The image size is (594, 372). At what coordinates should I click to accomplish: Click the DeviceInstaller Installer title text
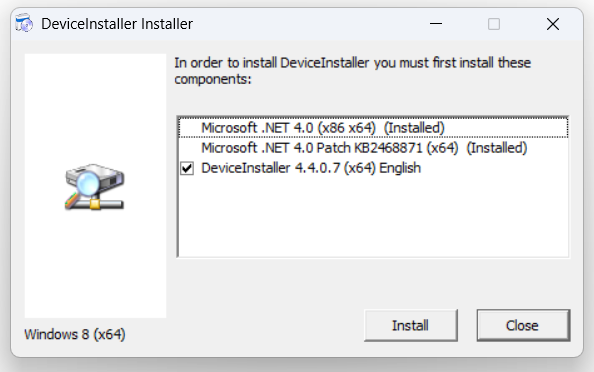point(117,24)
